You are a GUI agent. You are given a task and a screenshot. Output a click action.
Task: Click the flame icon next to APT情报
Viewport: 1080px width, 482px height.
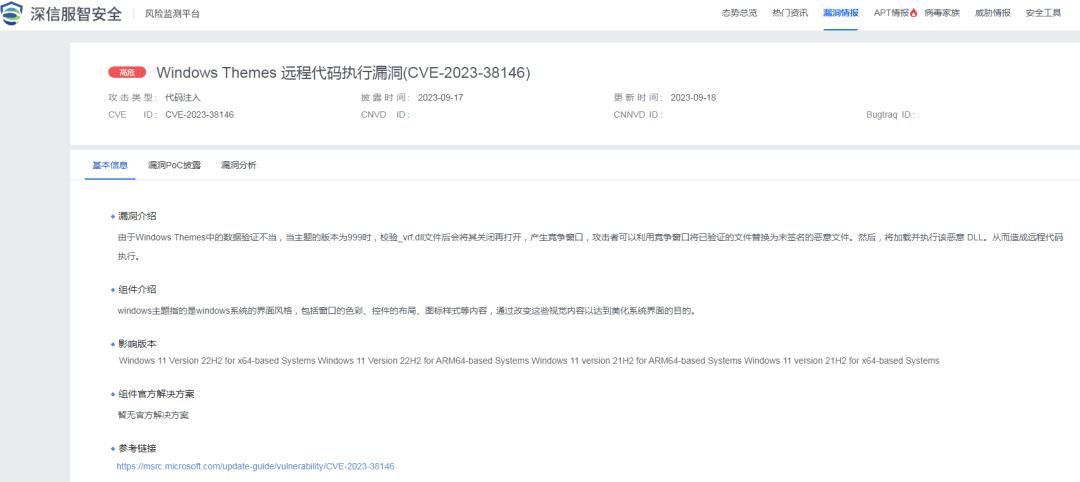[914, 13]
